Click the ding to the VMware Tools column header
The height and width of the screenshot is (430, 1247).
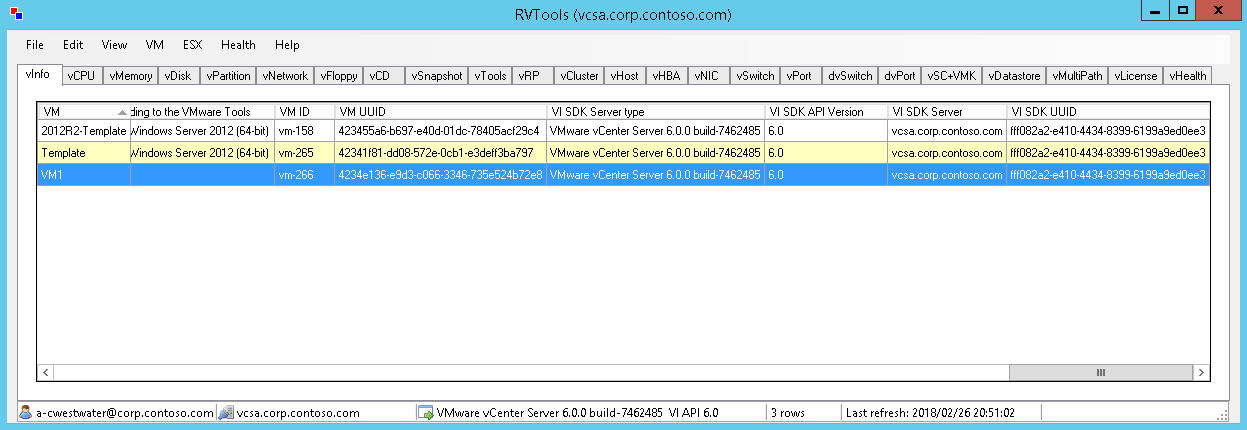tap(202, 112)
